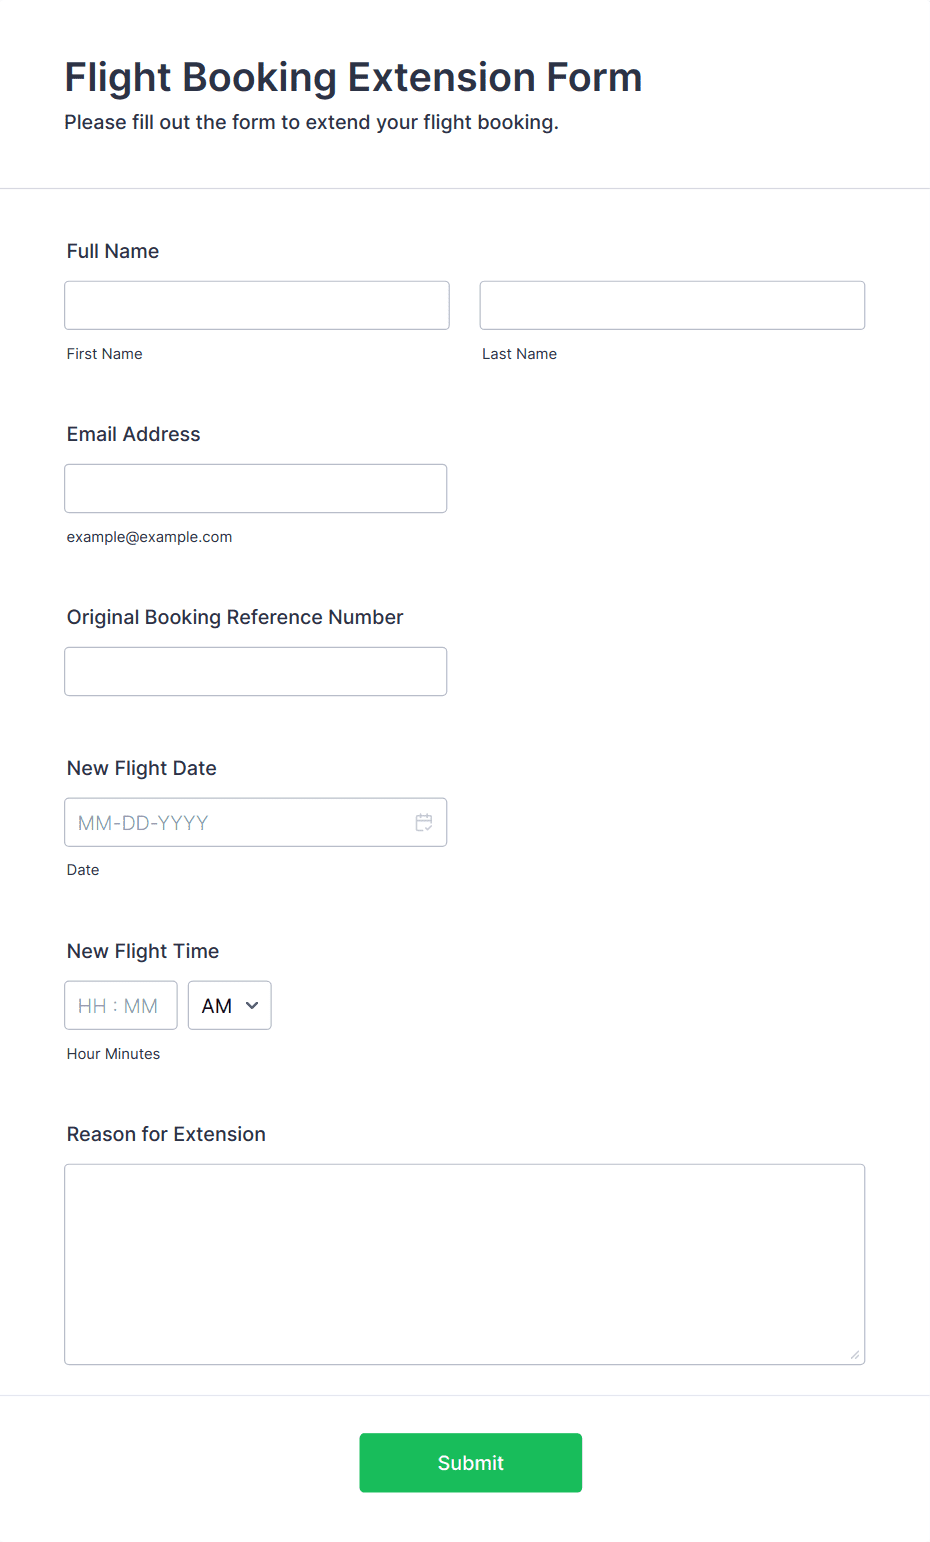Open the calendar picker icon

[x=424, y=822]
